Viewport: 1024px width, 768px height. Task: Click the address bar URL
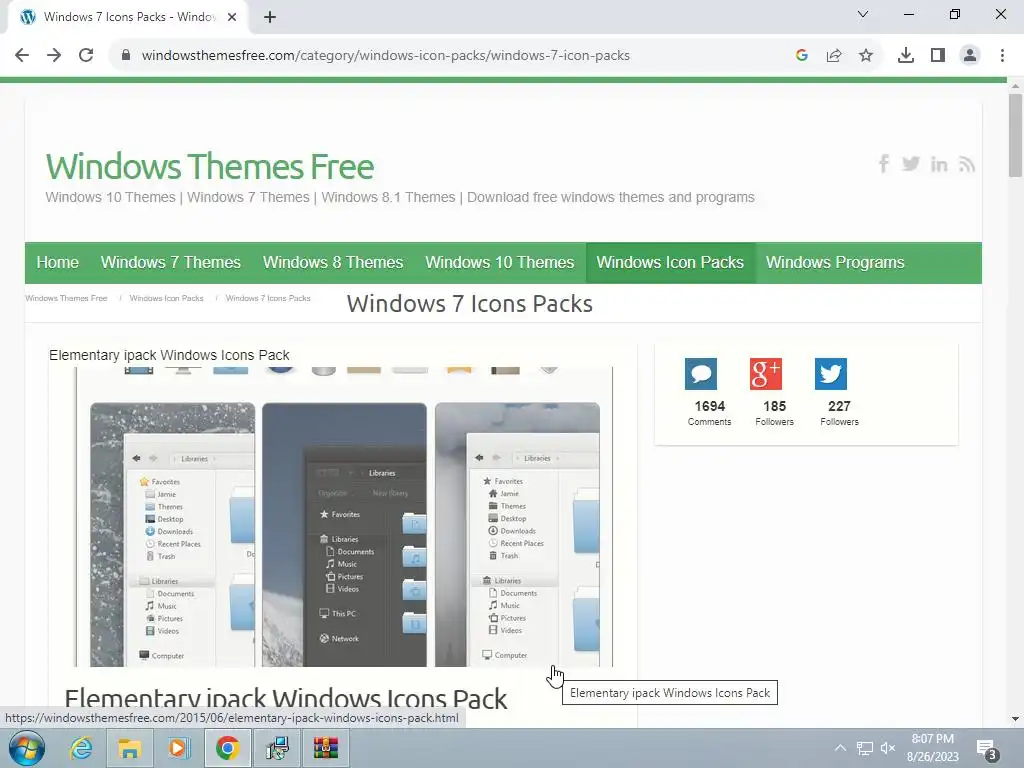[385, 56]
